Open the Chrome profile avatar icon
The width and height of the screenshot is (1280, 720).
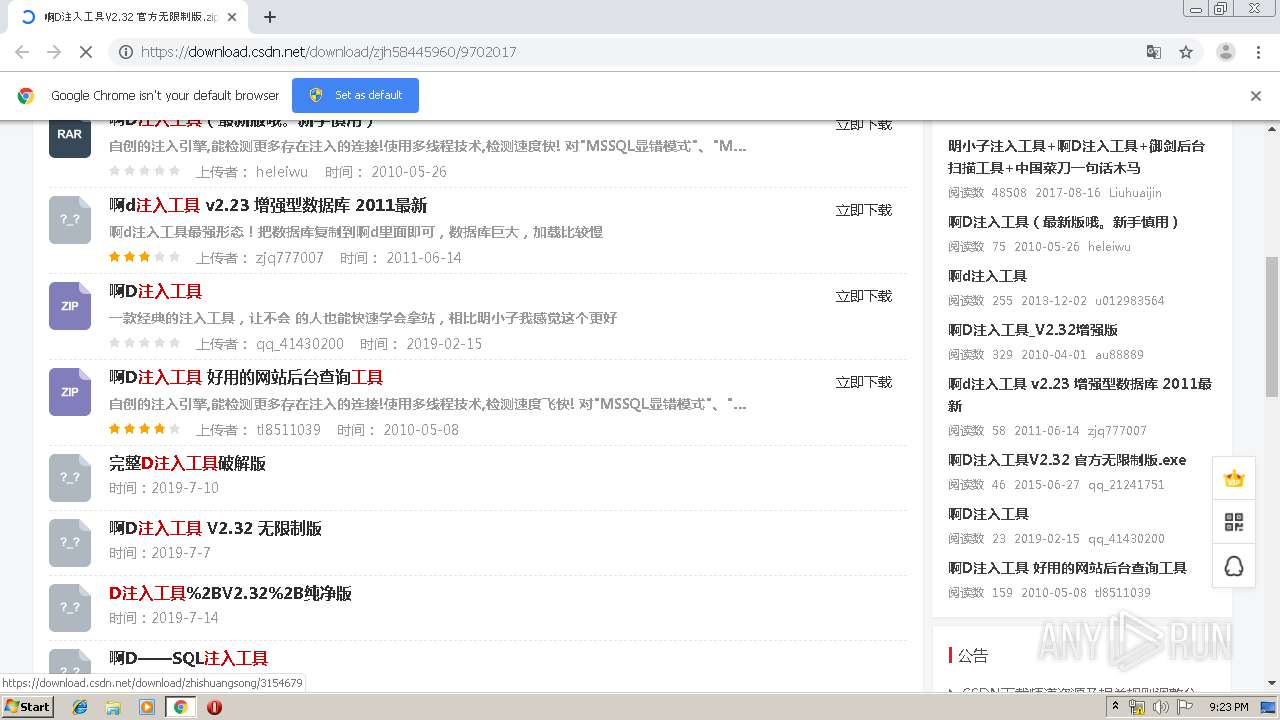click(1225, 52)
